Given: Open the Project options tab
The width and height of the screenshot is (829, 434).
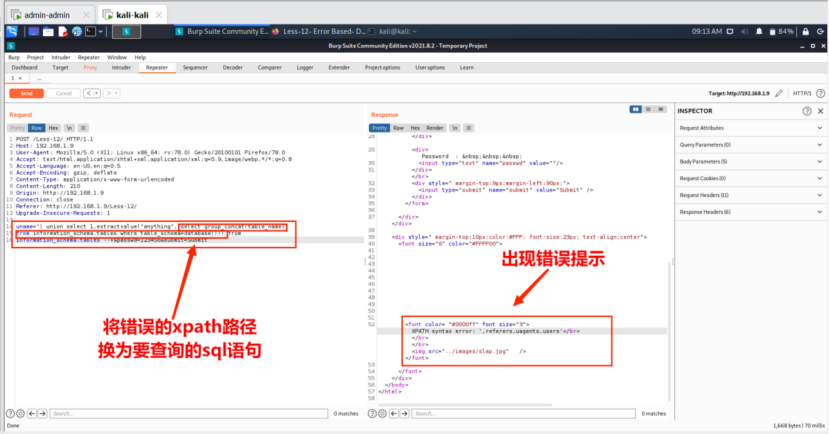Looking at the screenshot, I should [x=382, y=68].
